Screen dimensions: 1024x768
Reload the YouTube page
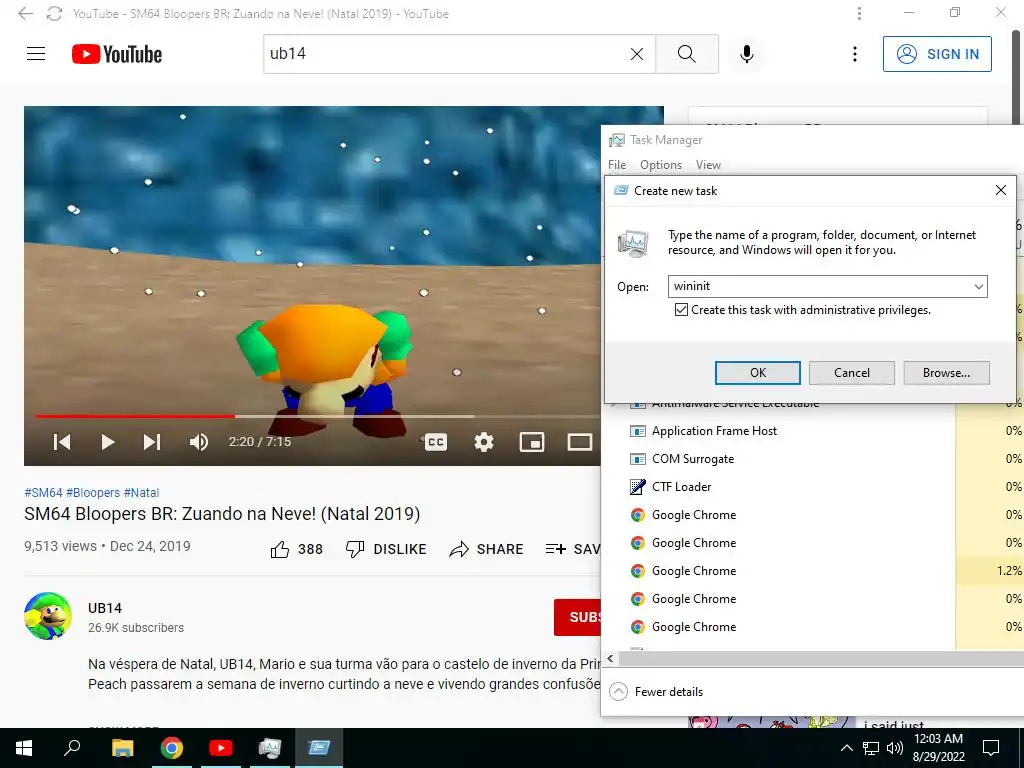[x=54, y=13]
